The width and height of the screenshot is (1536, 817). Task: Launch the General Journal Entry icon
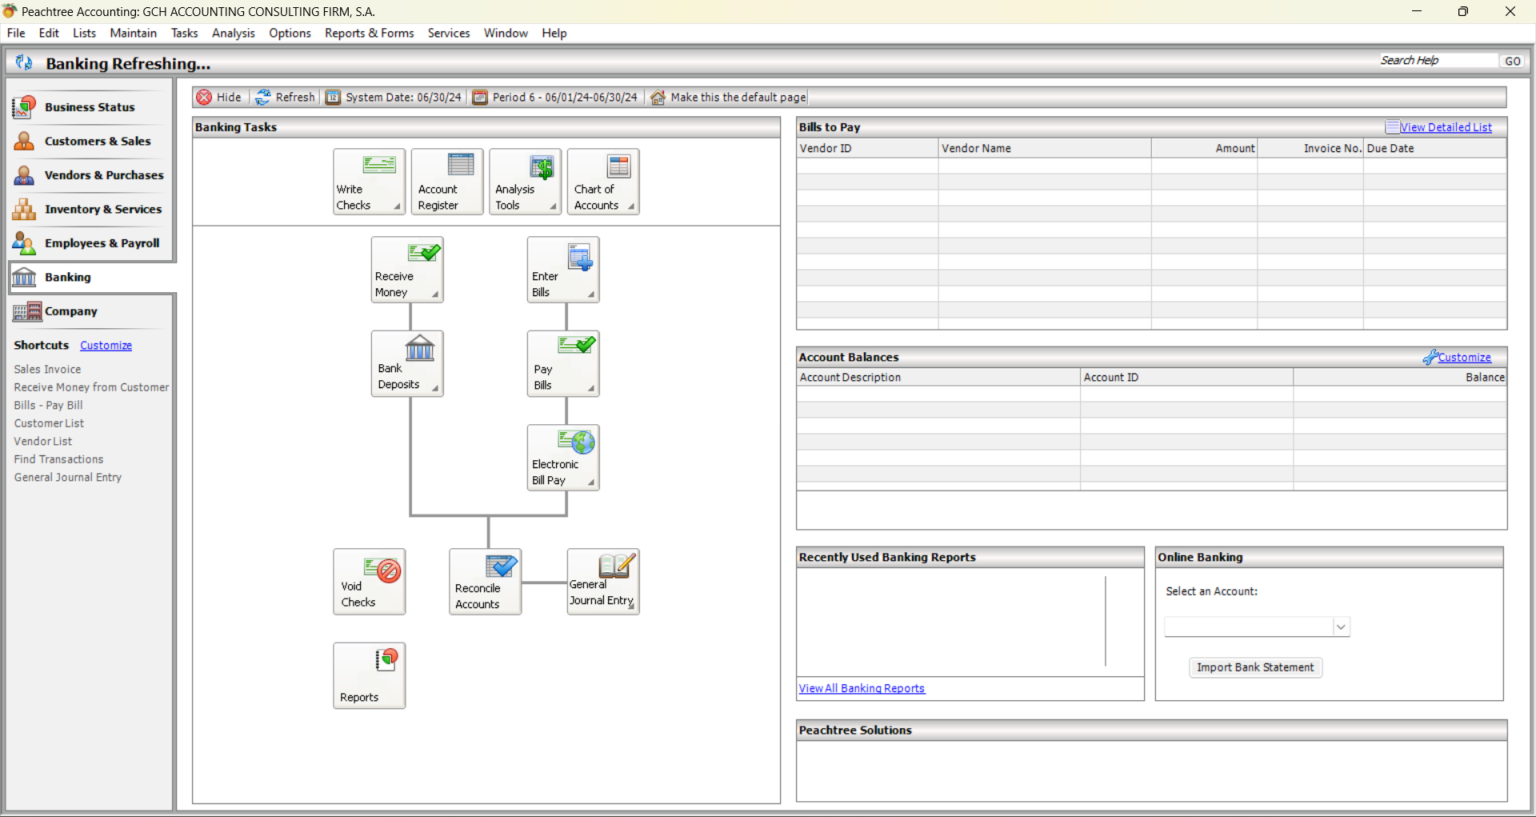coord(603,581)
